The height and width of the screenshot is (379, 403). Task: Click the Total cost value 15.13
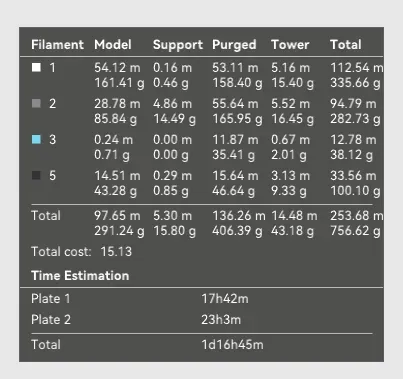pos(116,252)
